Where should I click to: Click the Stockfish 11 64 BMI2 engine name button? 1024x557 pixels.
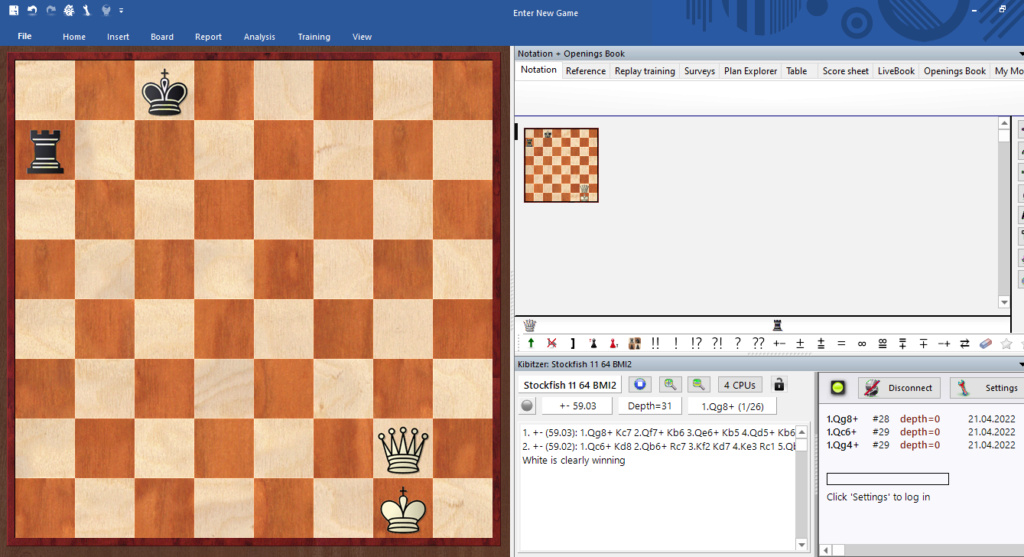(x=569, y=385)
